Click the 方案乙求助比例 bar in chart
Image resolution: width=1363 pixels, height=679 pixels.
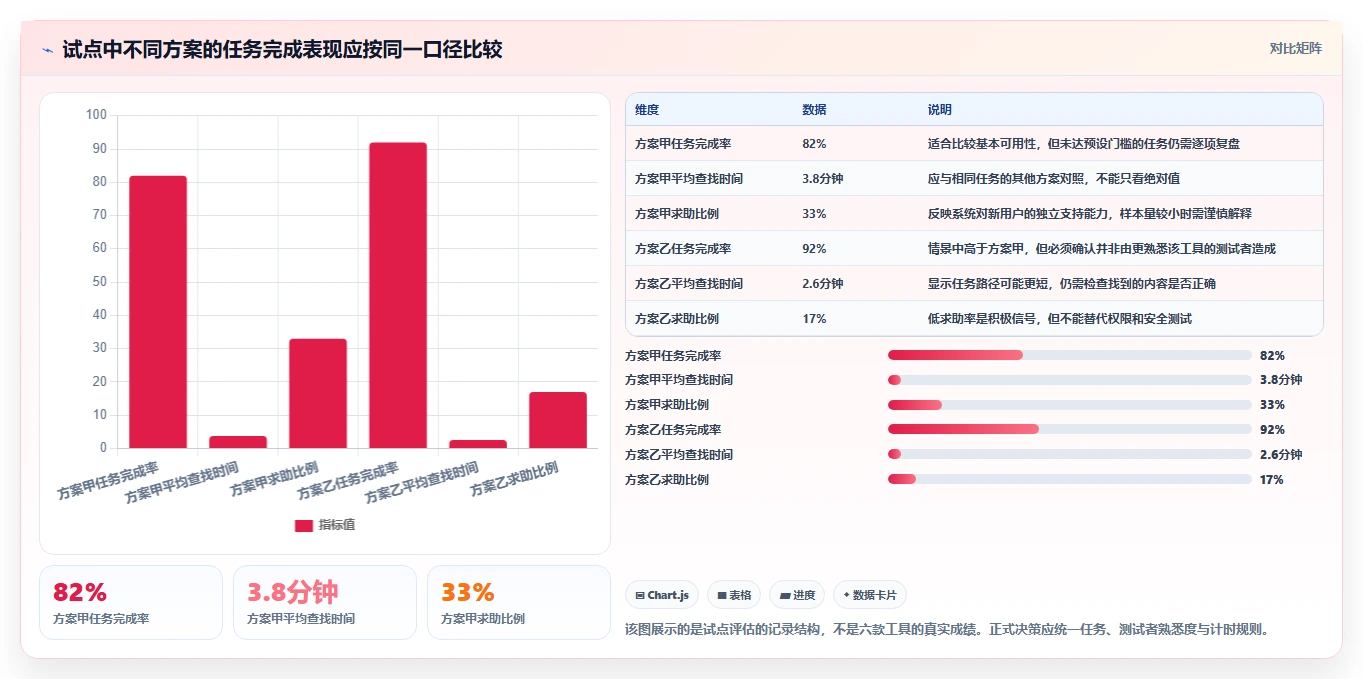[558, 420]
